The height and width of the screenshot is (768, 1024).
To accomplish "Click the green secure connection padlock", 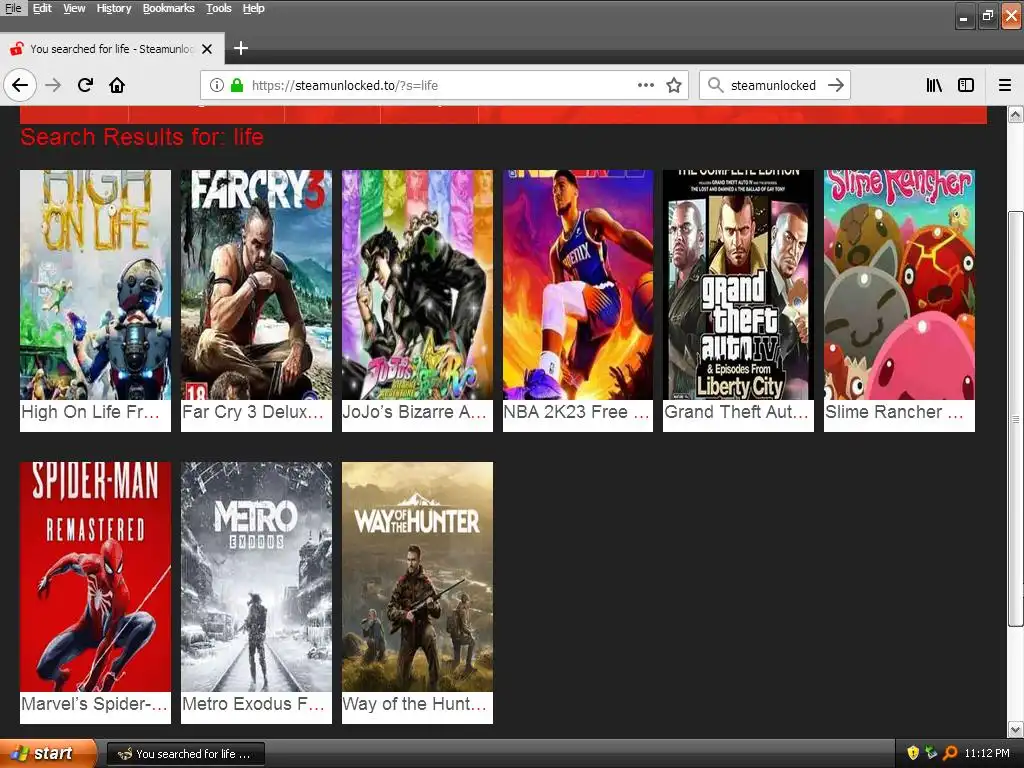I will pos(237,85).
